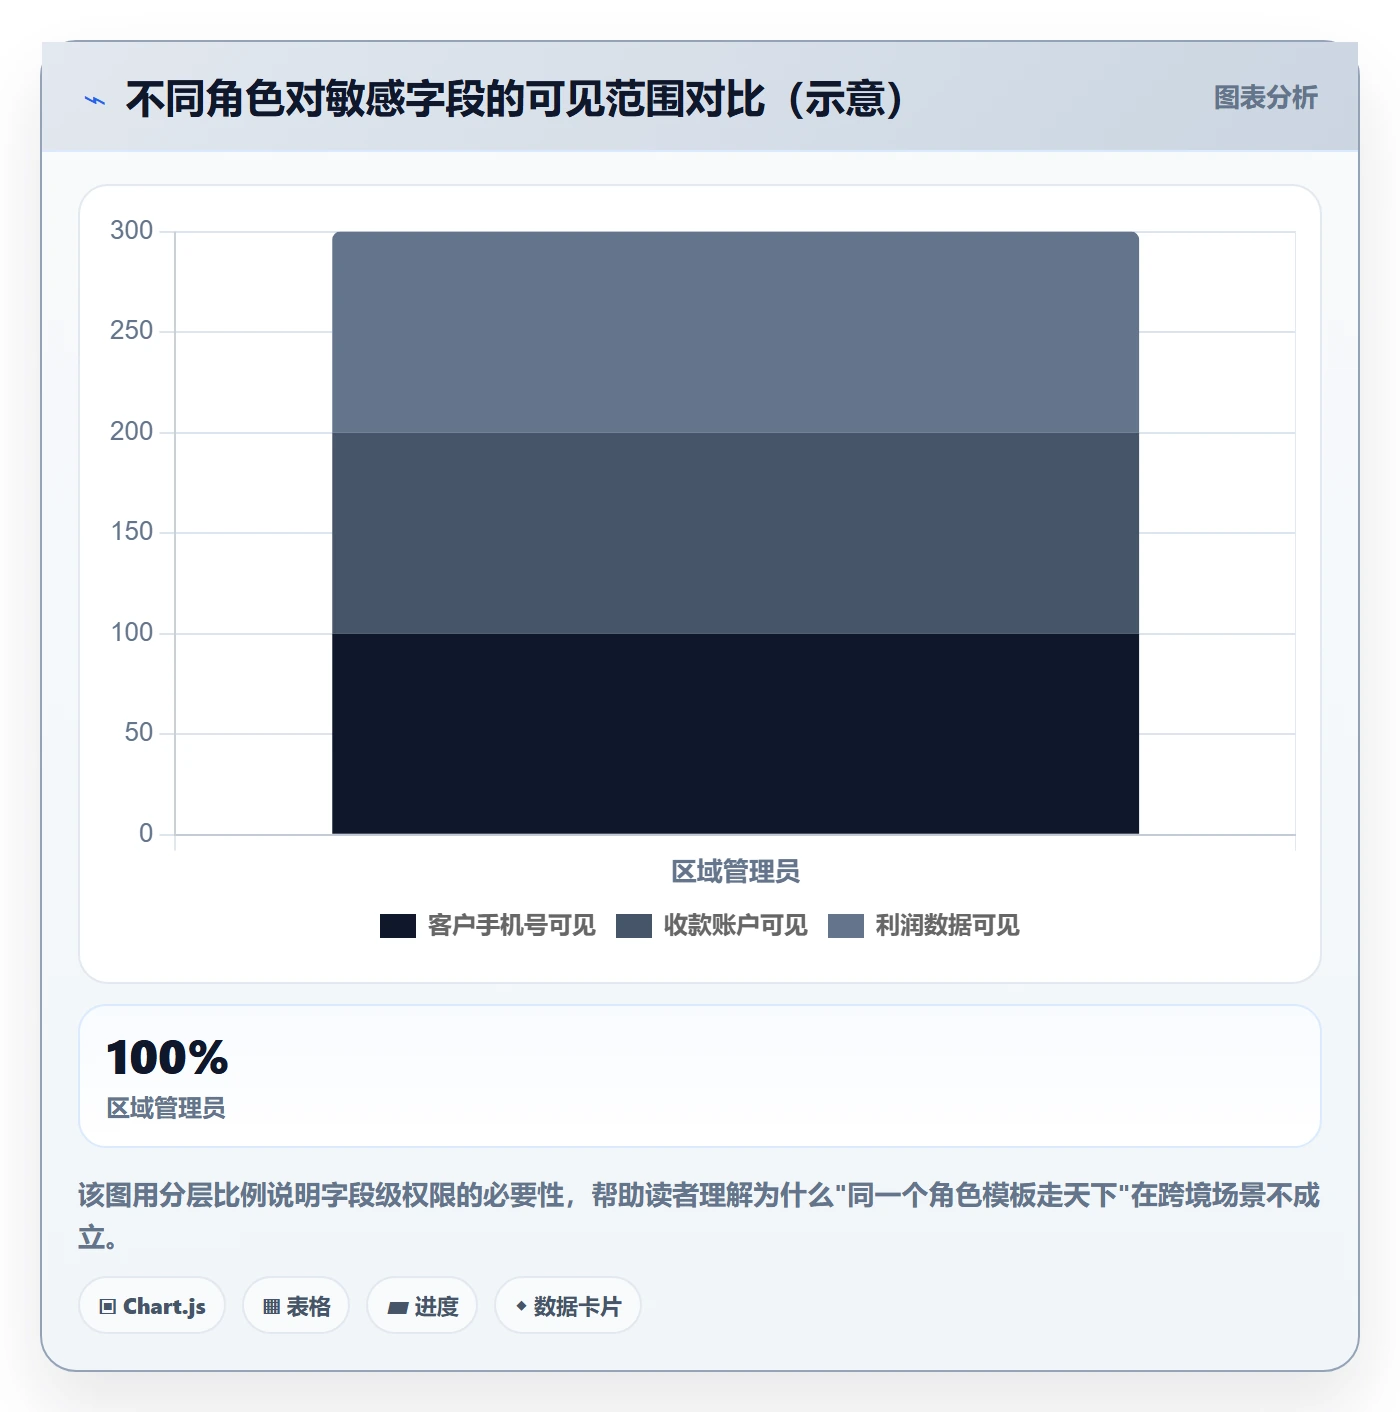Click the 利润数据可见 legend label

947,926
